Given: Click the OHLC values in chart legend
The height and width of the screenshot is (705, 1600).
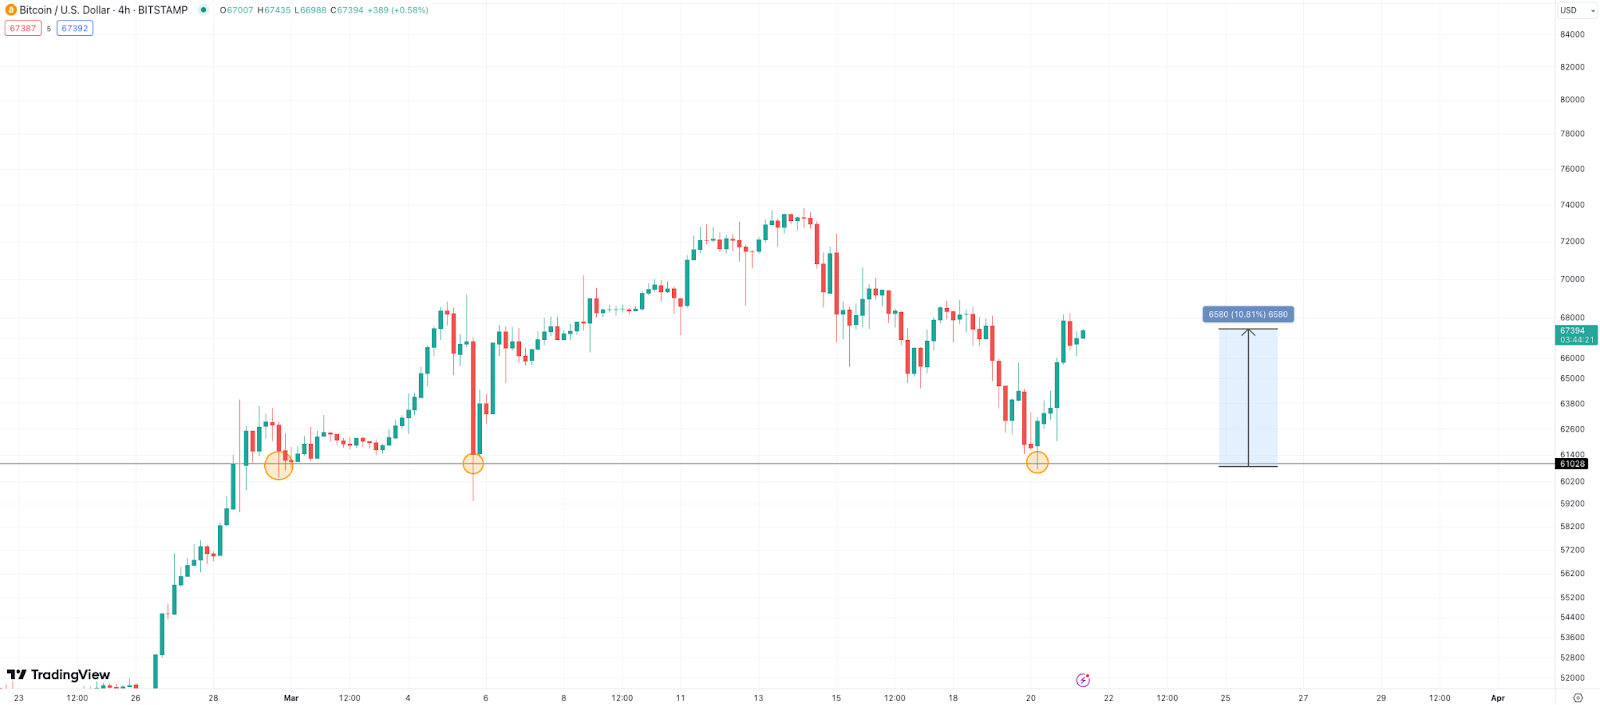Looking at the screenshot, I should tap(324, 10).
